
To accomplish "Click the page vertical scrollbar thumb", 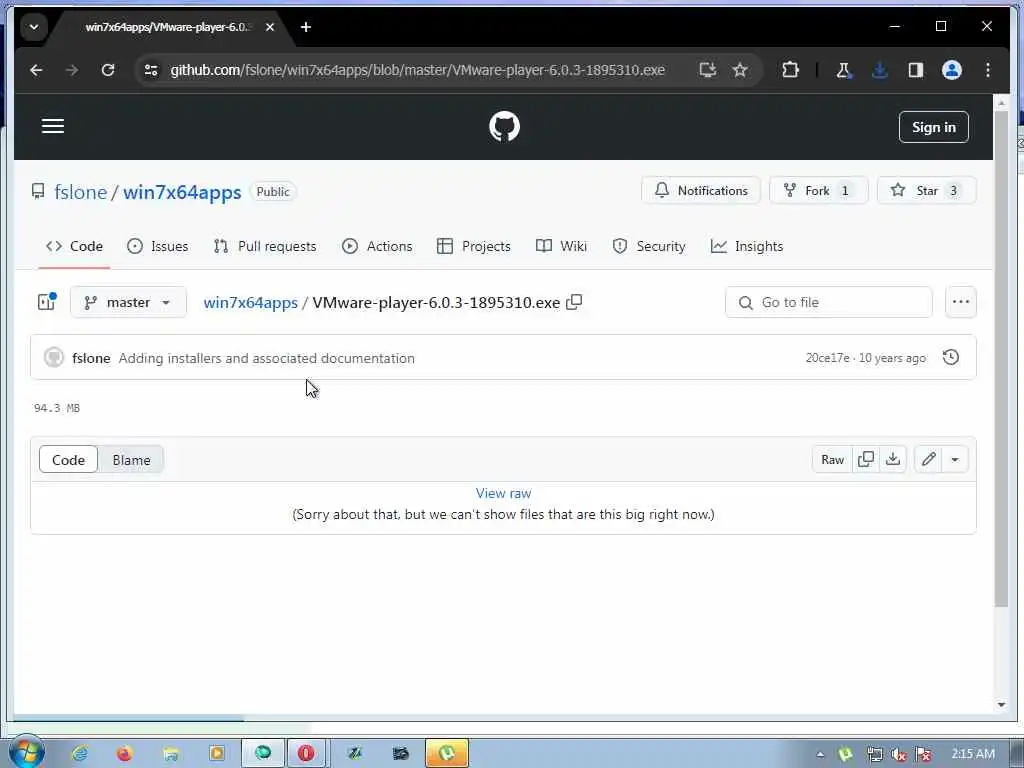I will pyautogui.click(x=1000, y=359).
